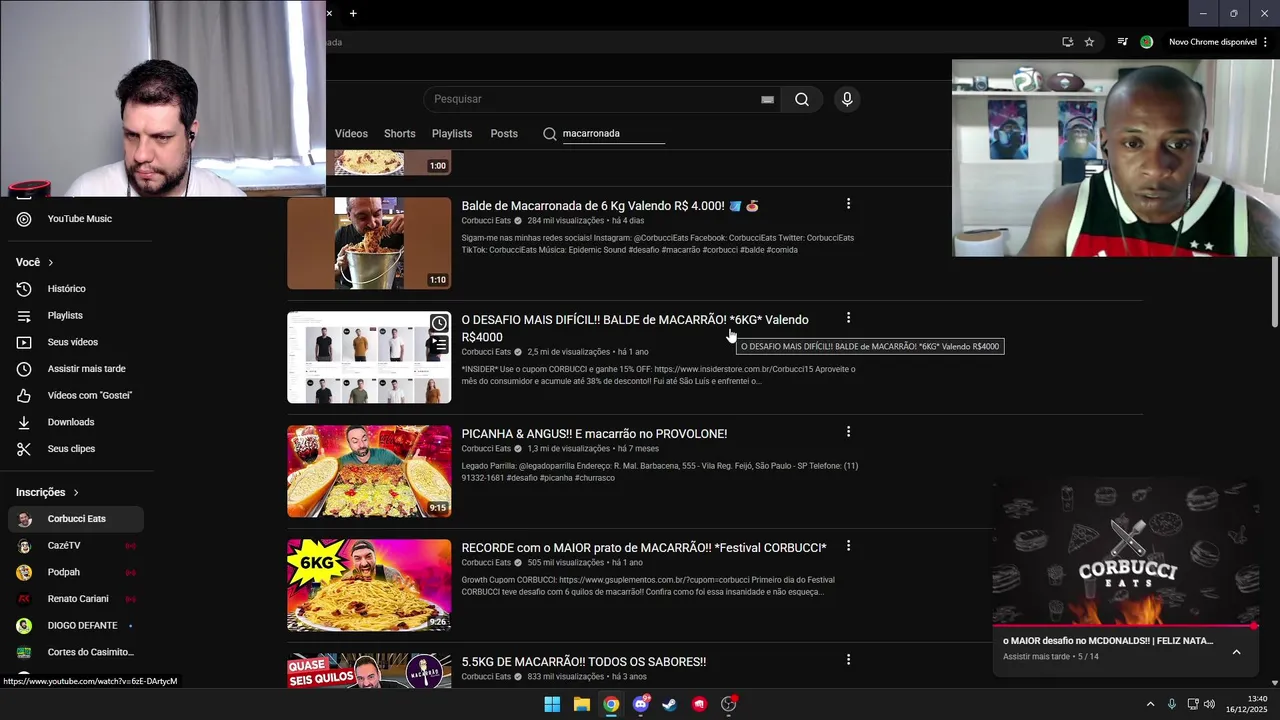Screen dimensions: 1280x720
Task: Open options menu for RECORDE com o MAIOR prato video
Action: (x=848, y=546)
